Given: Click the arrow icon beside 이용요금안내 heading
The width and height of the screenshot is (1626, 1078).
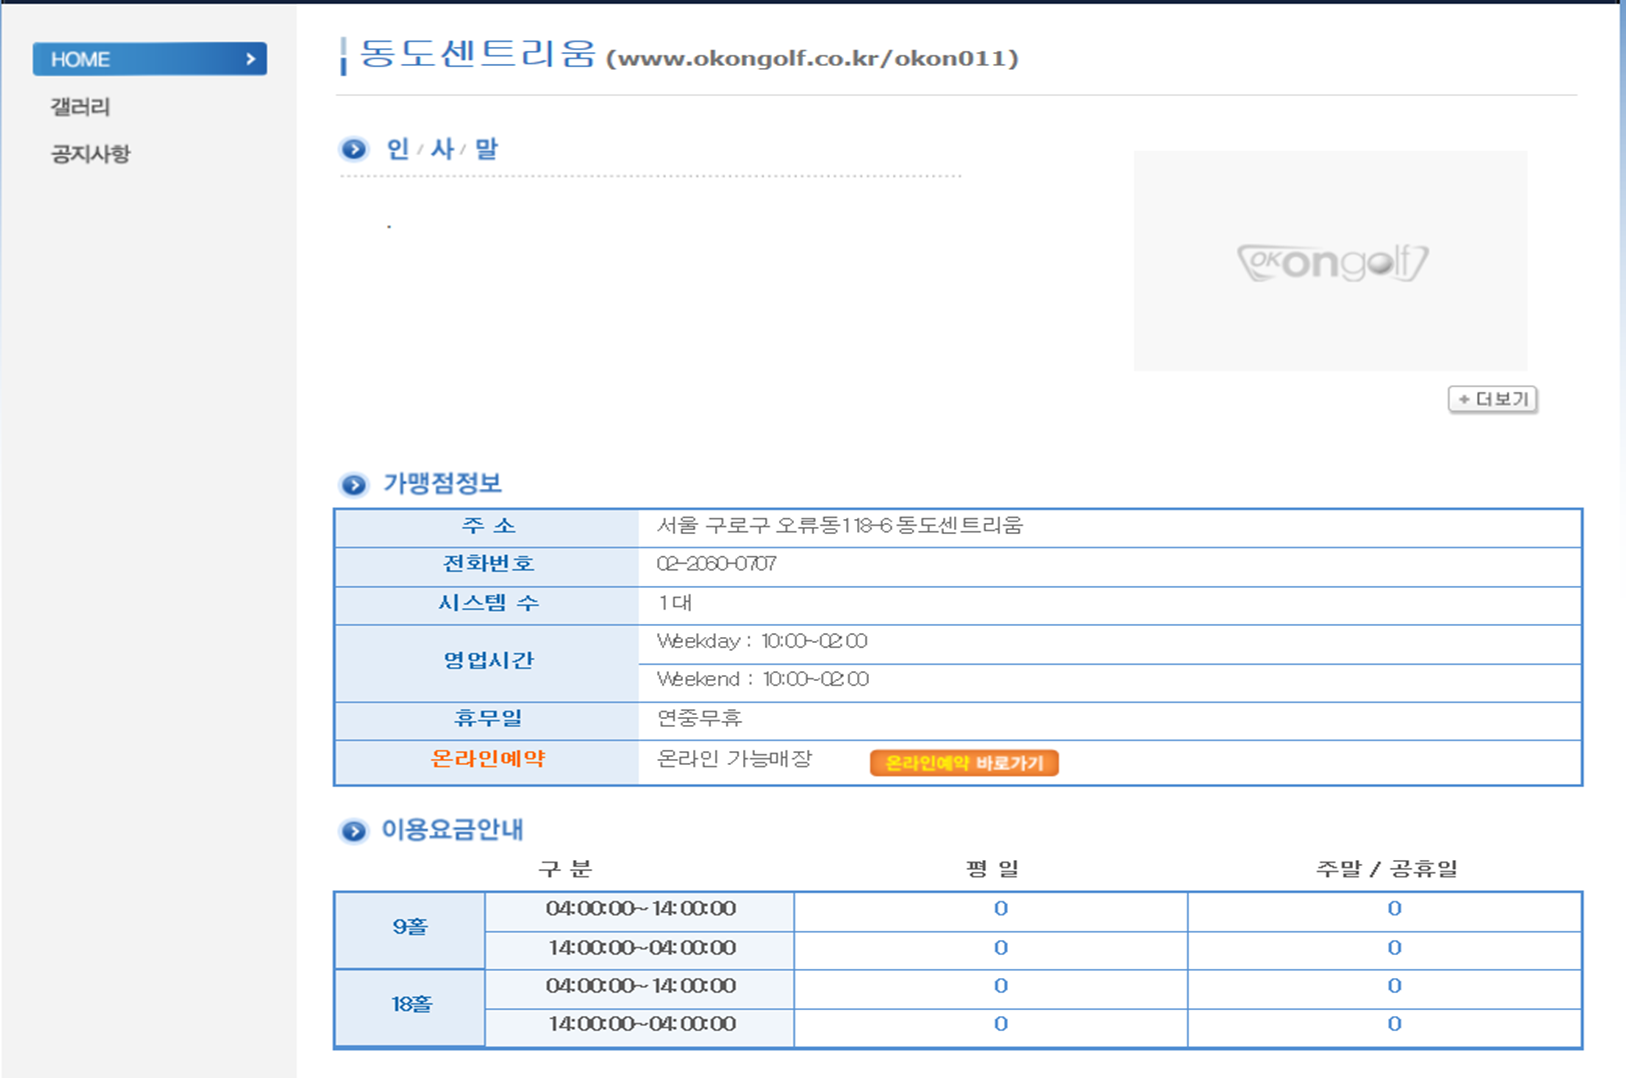Looking at the screenshot, I should tap(353, 831).
